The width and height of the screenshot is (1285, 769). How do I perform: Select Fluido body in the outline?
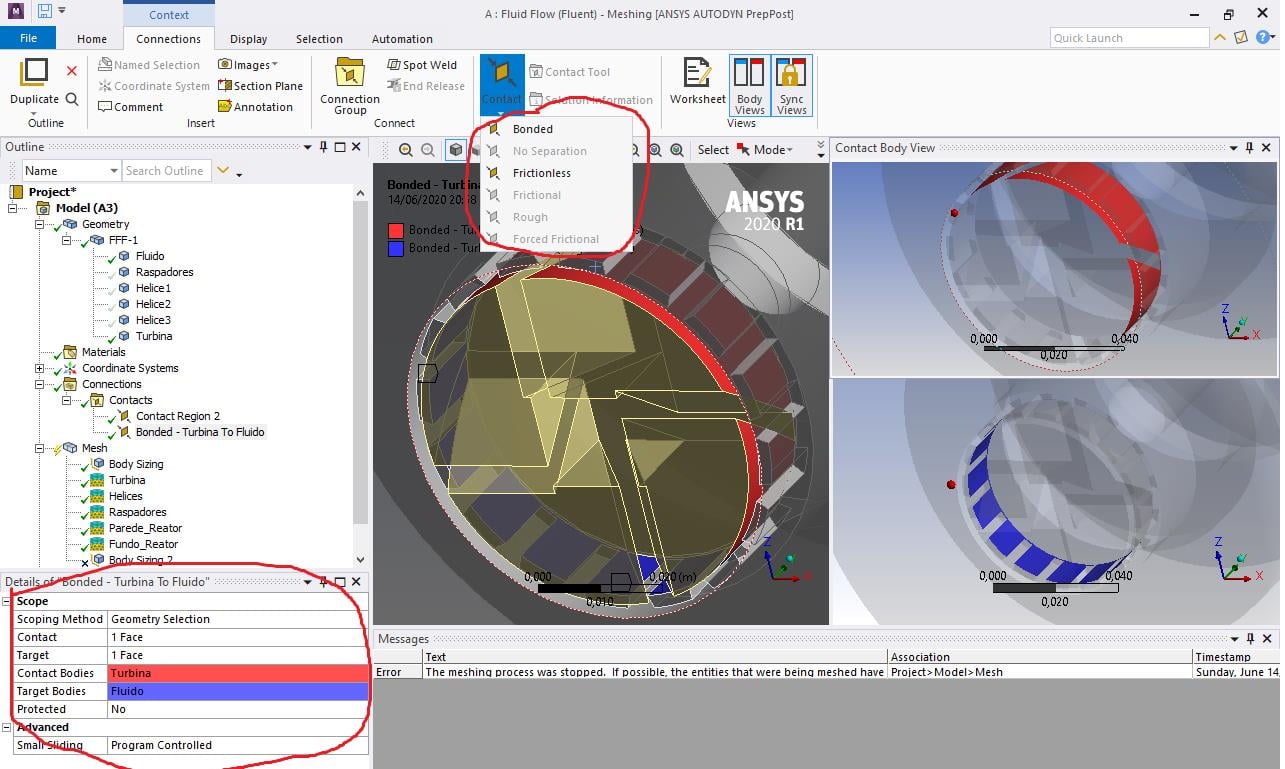tap(150, 256)
